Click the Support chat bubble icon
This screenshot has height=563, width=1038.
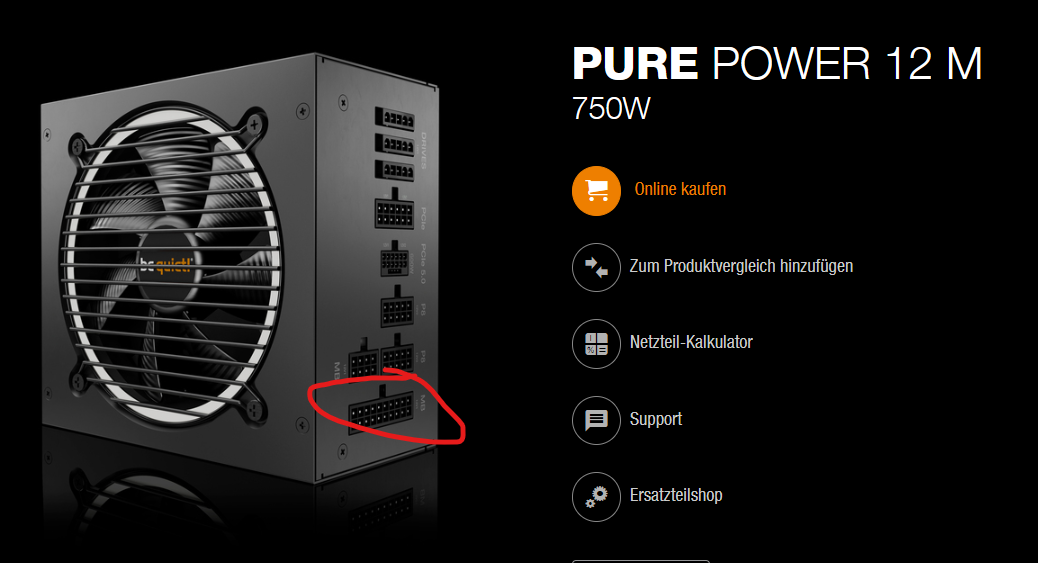(596, 420)
